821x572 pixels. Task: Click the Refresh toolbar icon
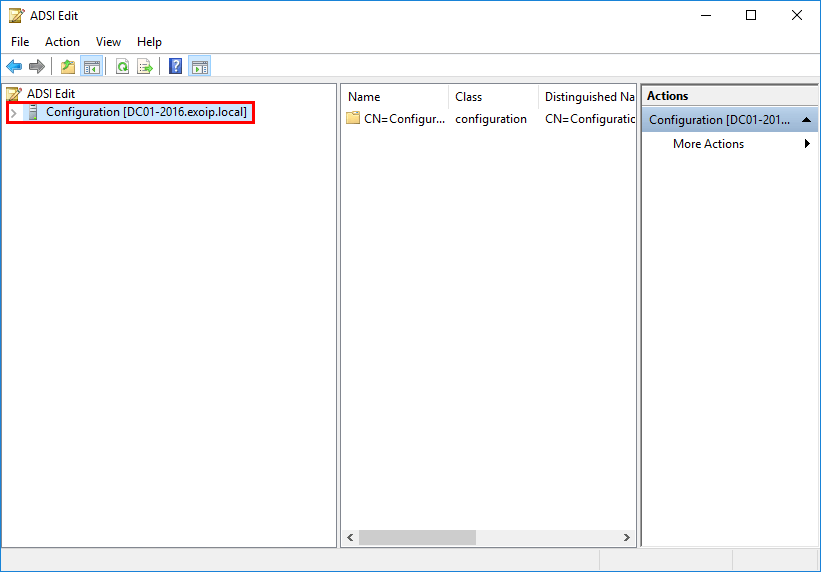click(122, 67)
